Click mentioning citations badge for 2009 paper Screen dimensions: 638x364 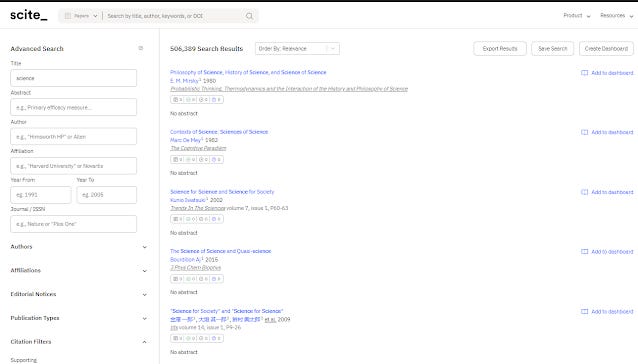tap(203, 338)
